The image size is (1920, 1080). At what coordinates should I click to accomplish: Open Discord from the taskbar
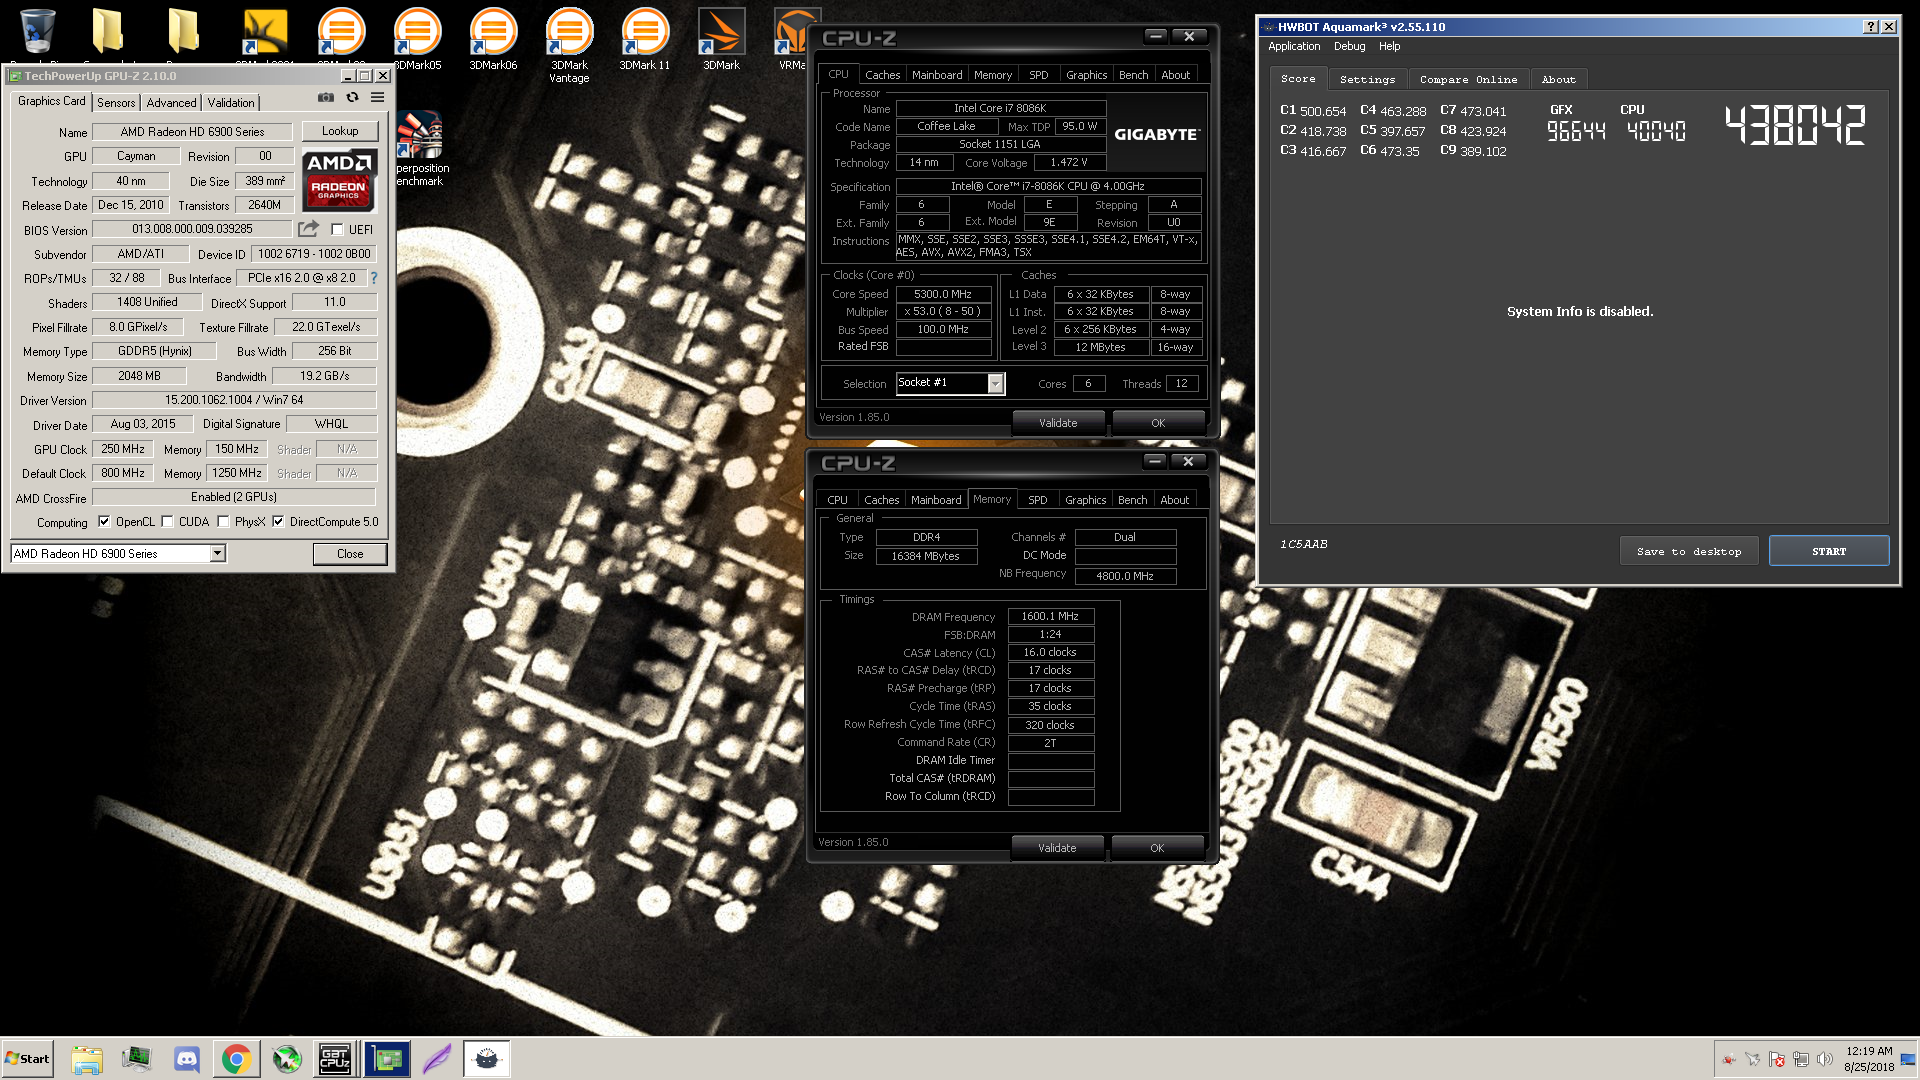coord(187,1059)
